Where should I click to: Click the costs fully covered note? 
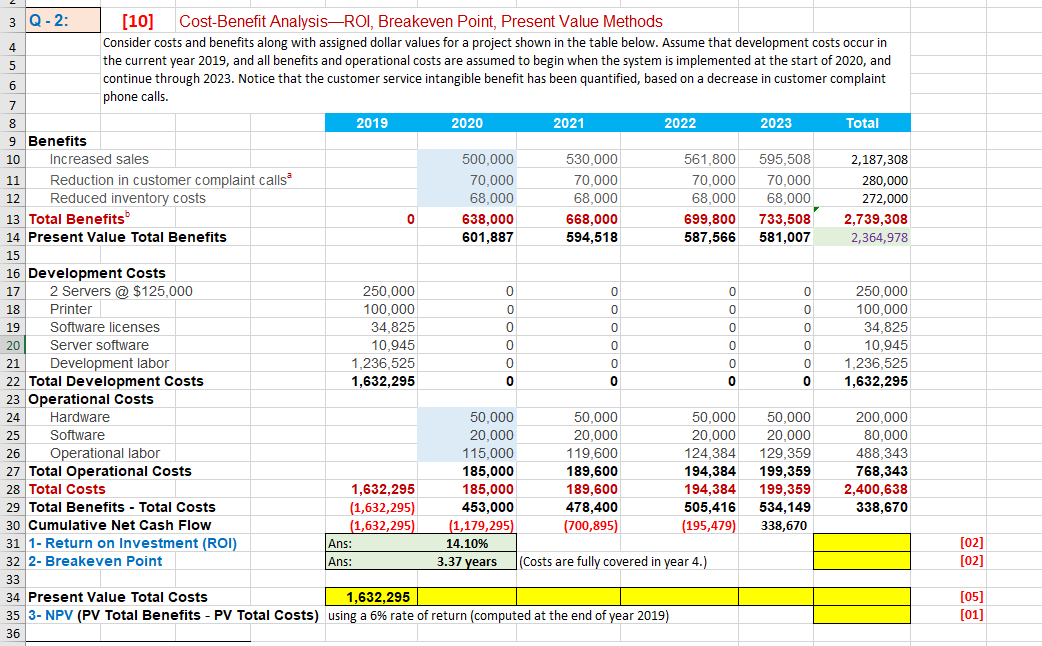pos(613,562)
